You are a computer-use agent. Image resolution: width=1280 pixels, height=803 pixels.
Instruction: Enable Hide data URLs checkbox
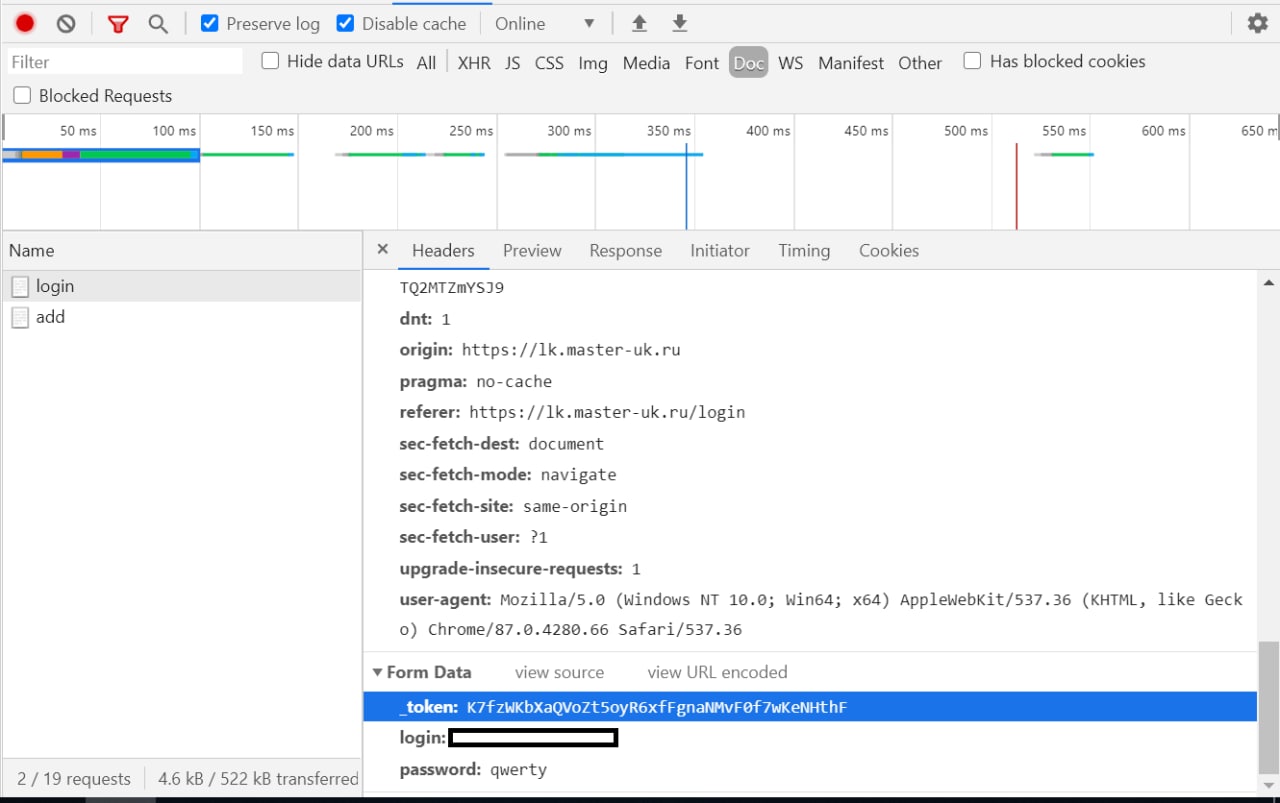tap(270, 61)
